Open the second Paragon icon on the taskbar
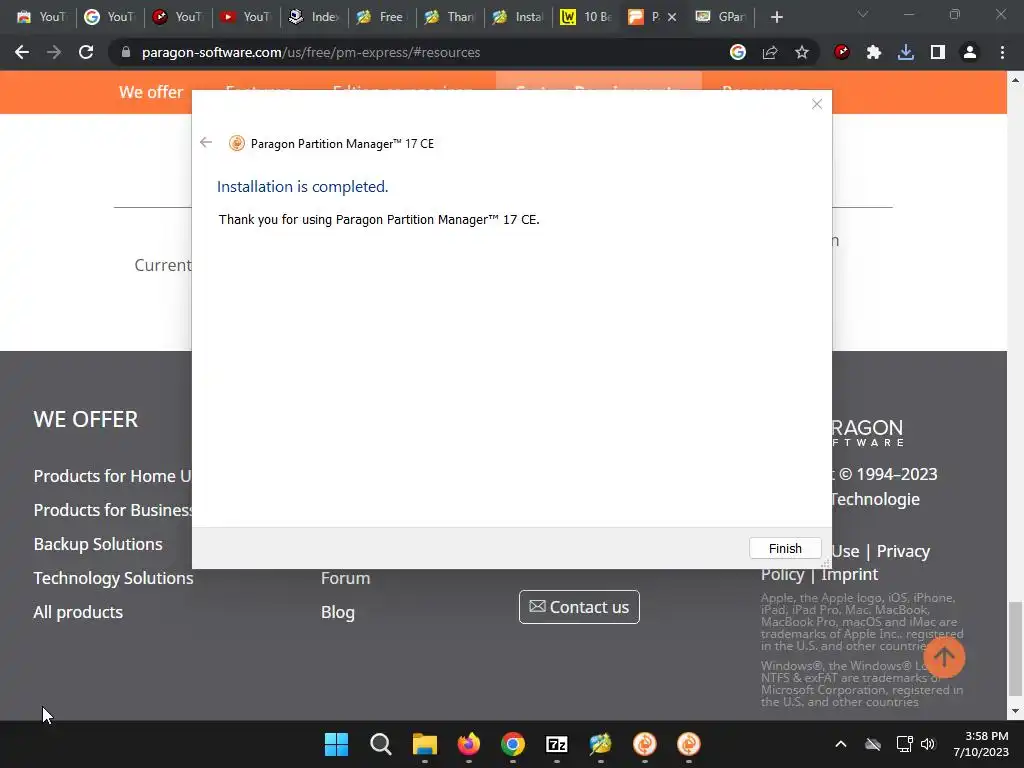Image resolution: width=1024 pixels, height=768 pixels. (688, 744)
